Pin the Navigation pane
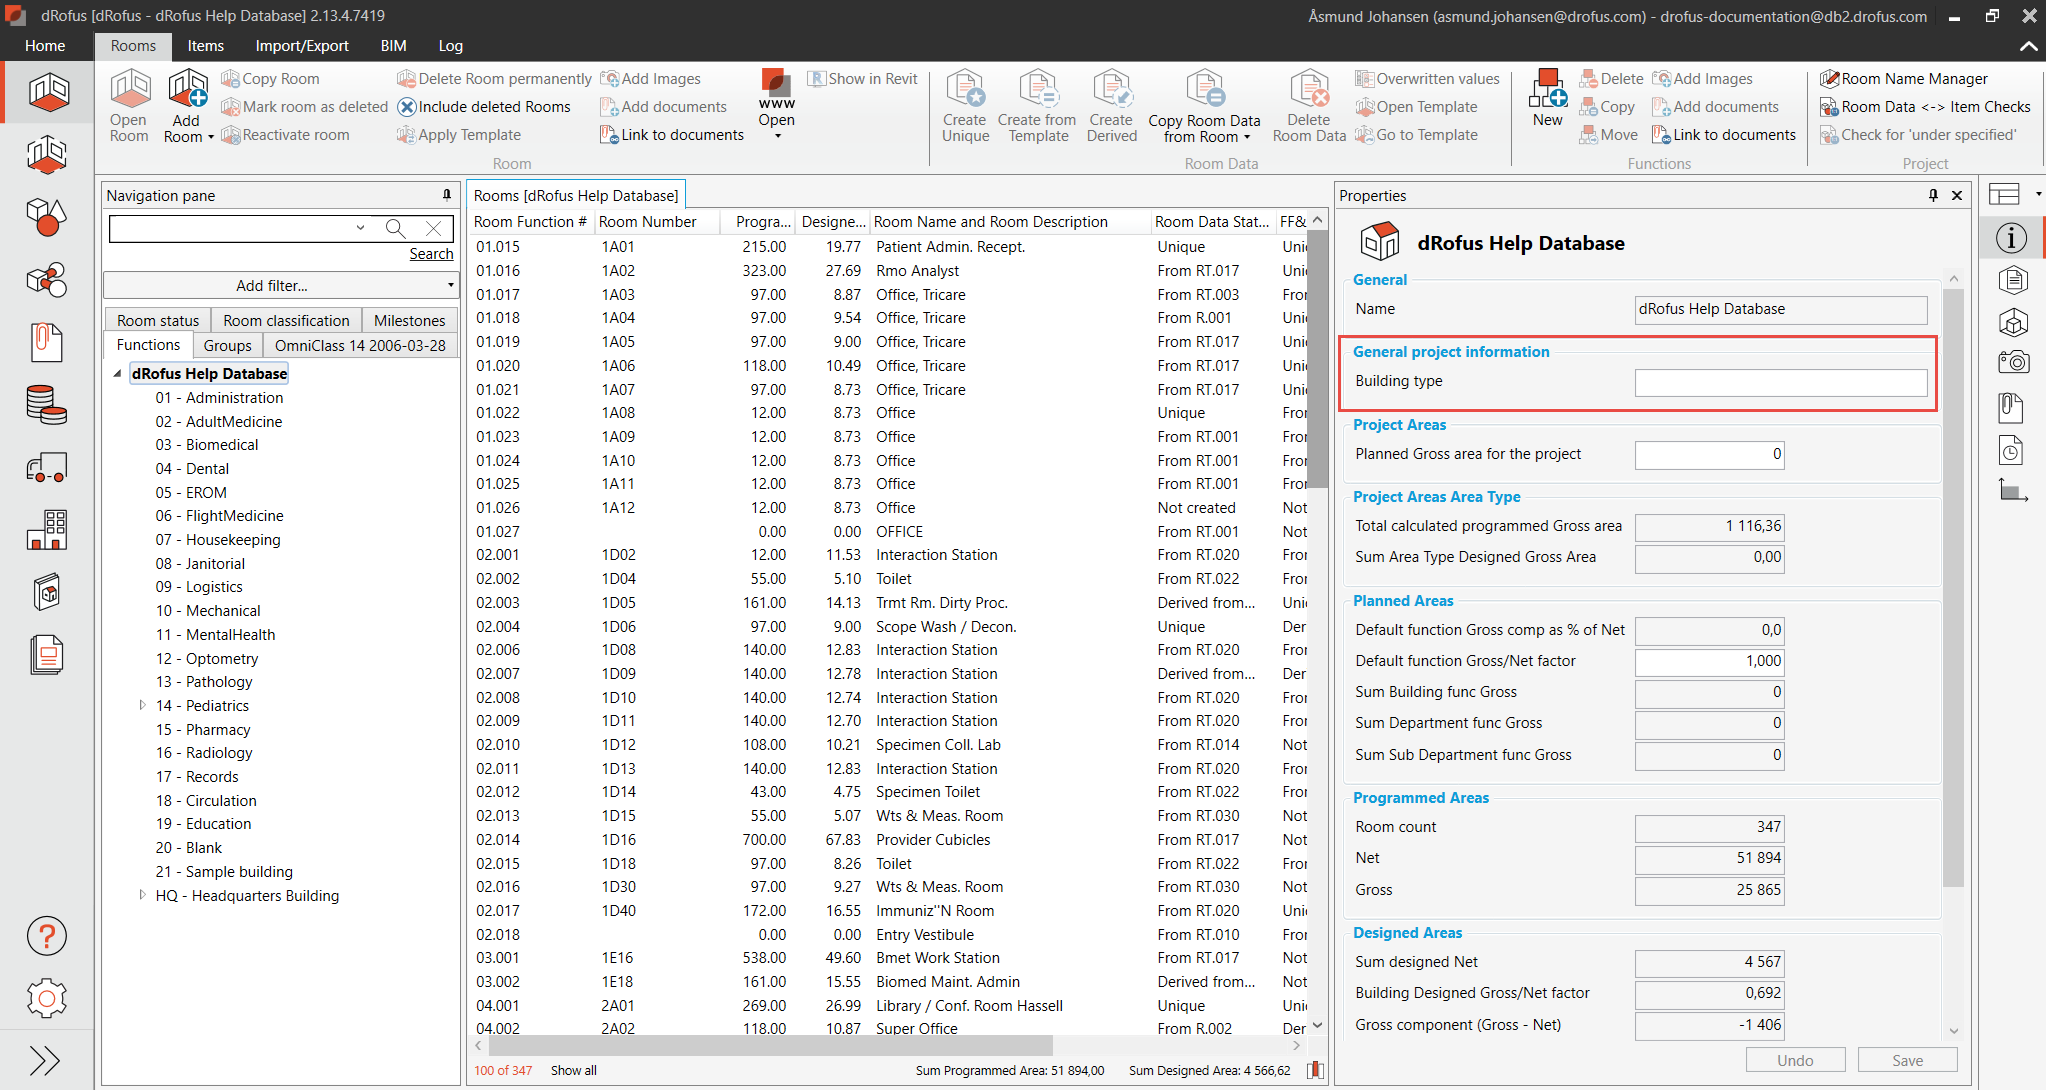 click(447, 195)
